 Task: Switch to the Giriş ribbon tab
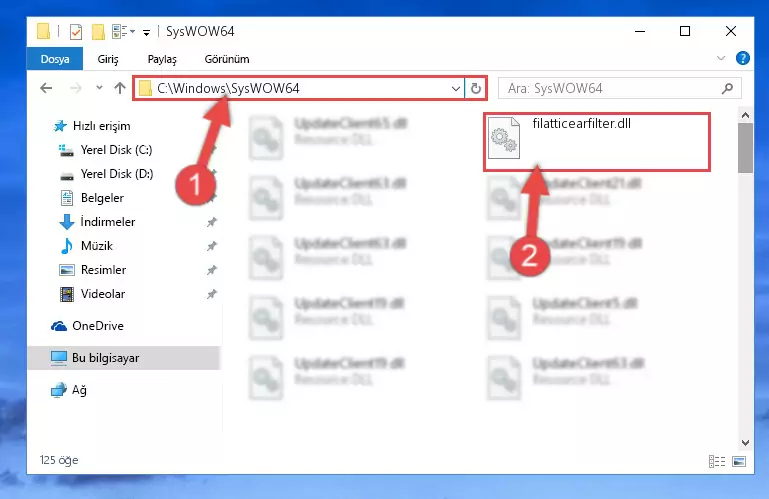[108, 59]
